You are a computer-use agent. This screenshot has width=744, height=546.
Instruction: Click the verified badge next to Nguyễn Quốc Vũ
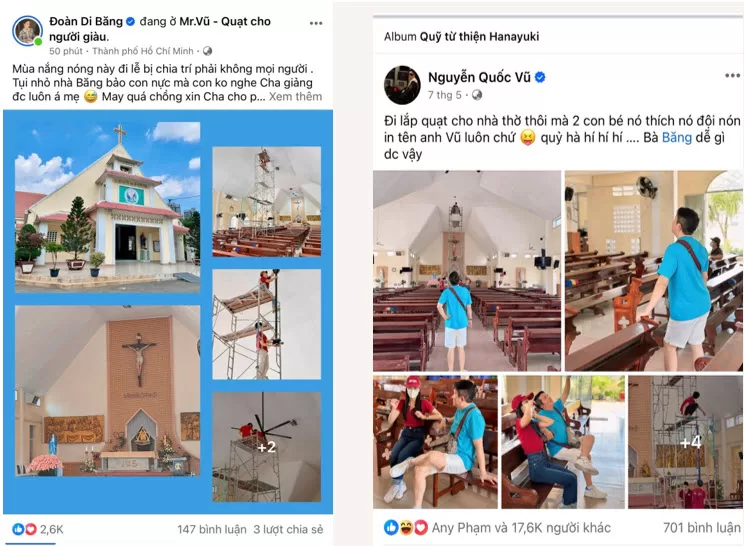[540, 77]
